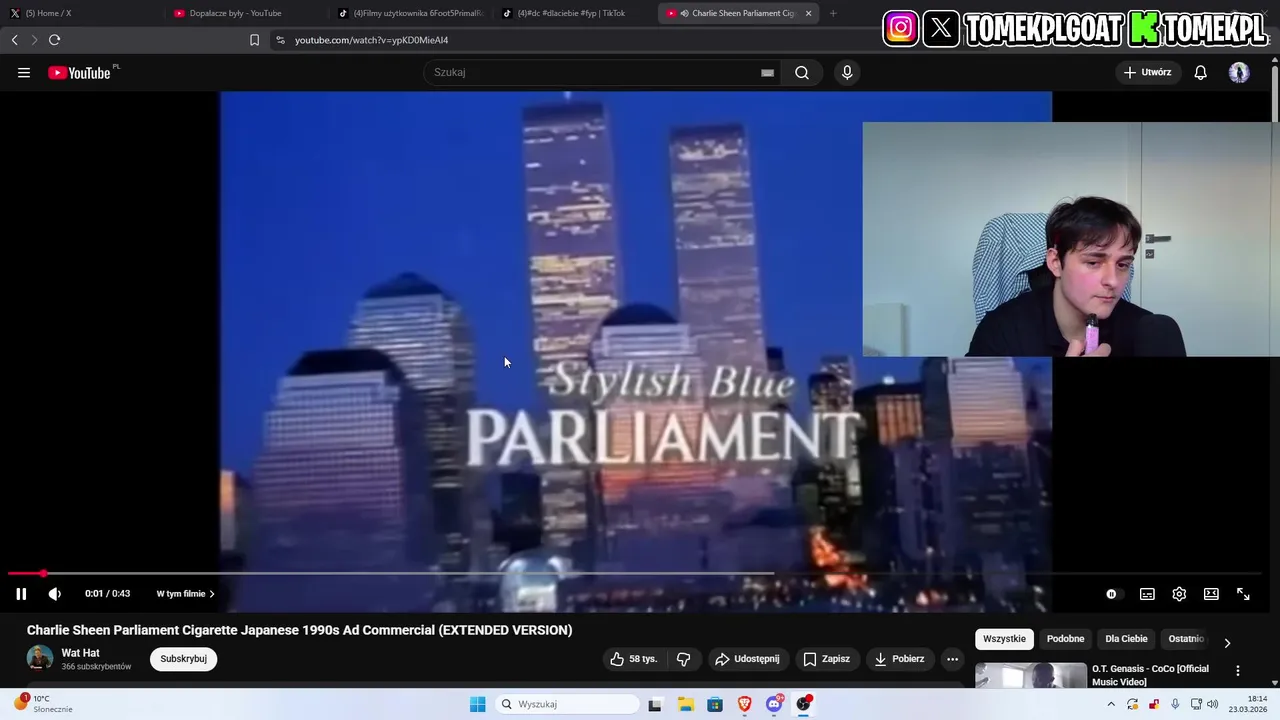The width and height of the screenshot is (1280, 720).
Task: Open the Wat Hat channel name link
Action: [80, 653]
